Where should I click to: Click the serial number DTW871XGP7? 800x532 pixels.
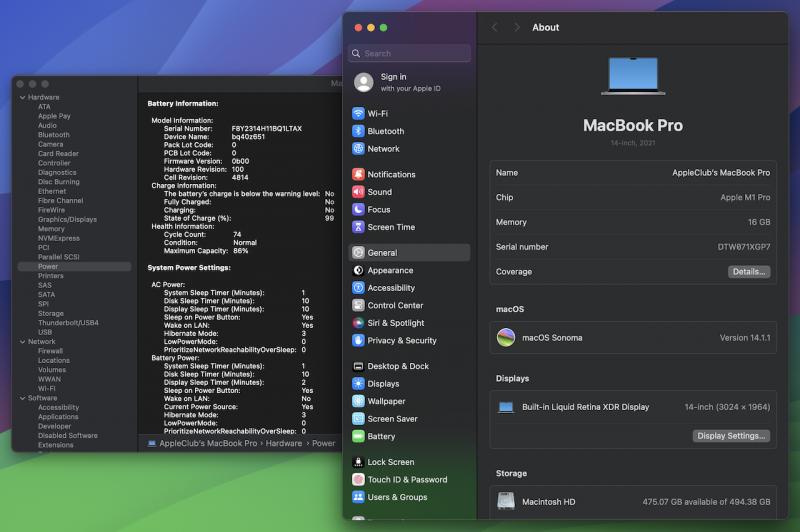744,247
